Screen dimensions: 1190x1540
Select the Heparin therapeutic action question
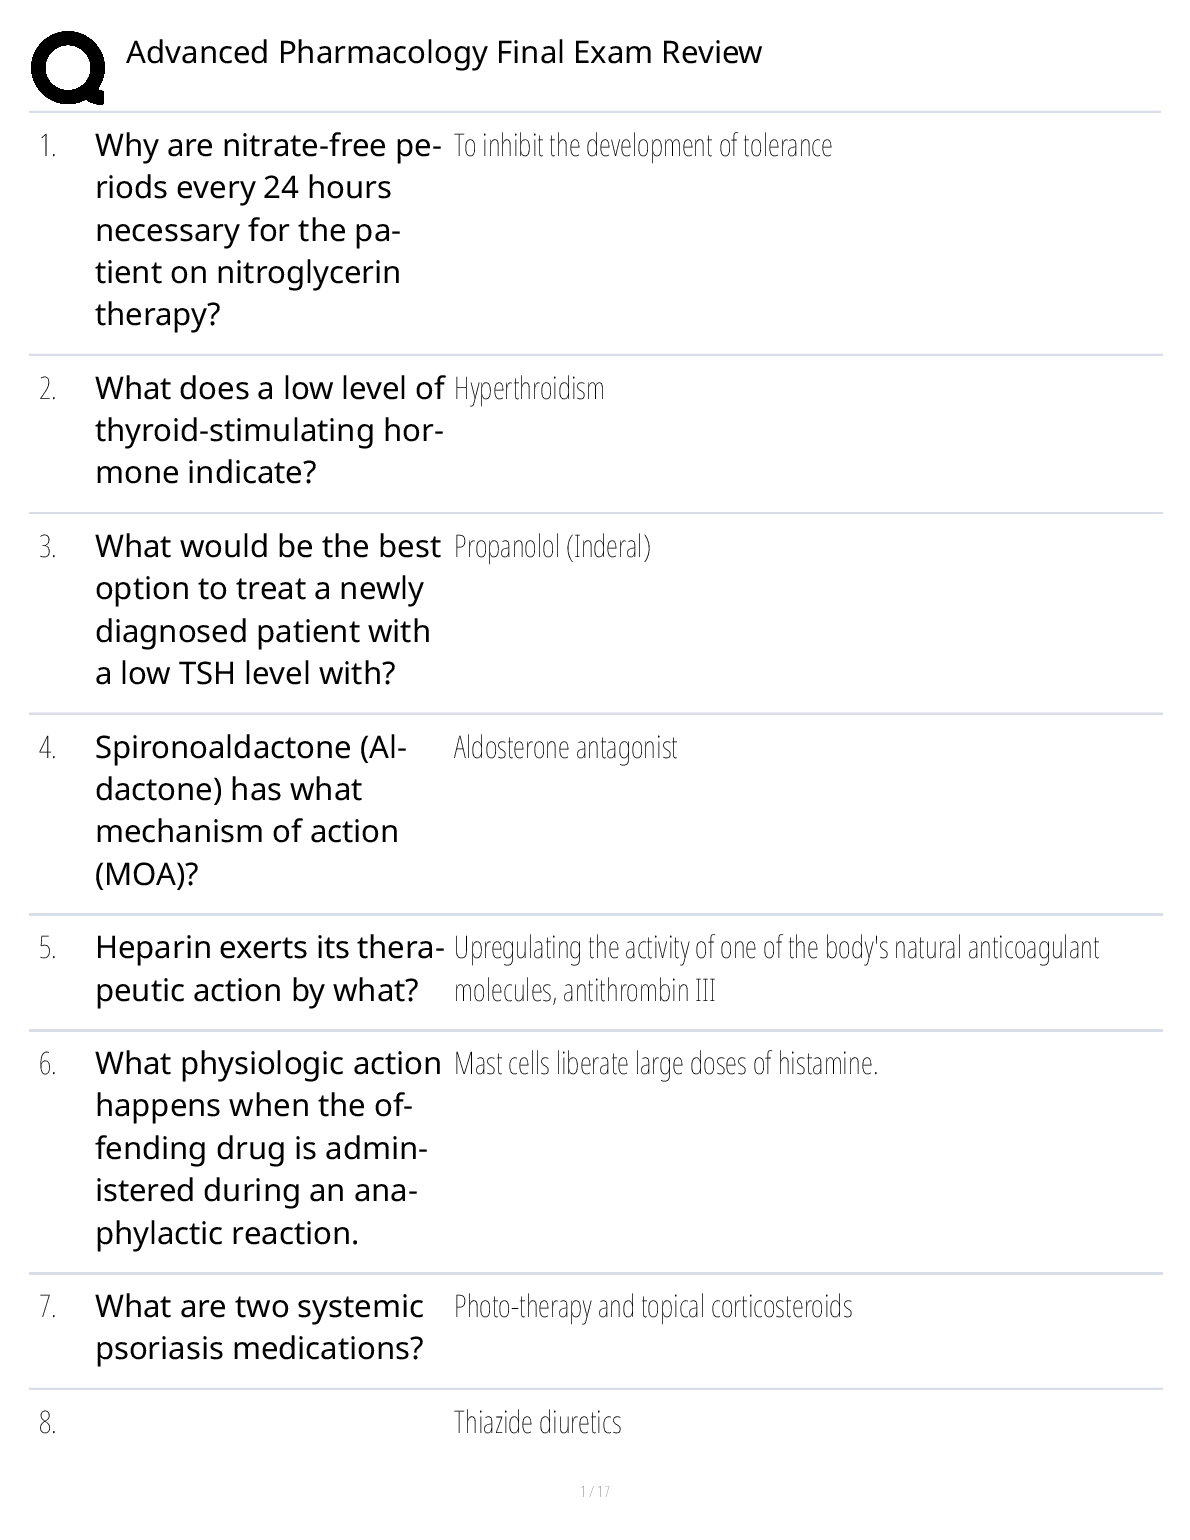coord(269,969)
